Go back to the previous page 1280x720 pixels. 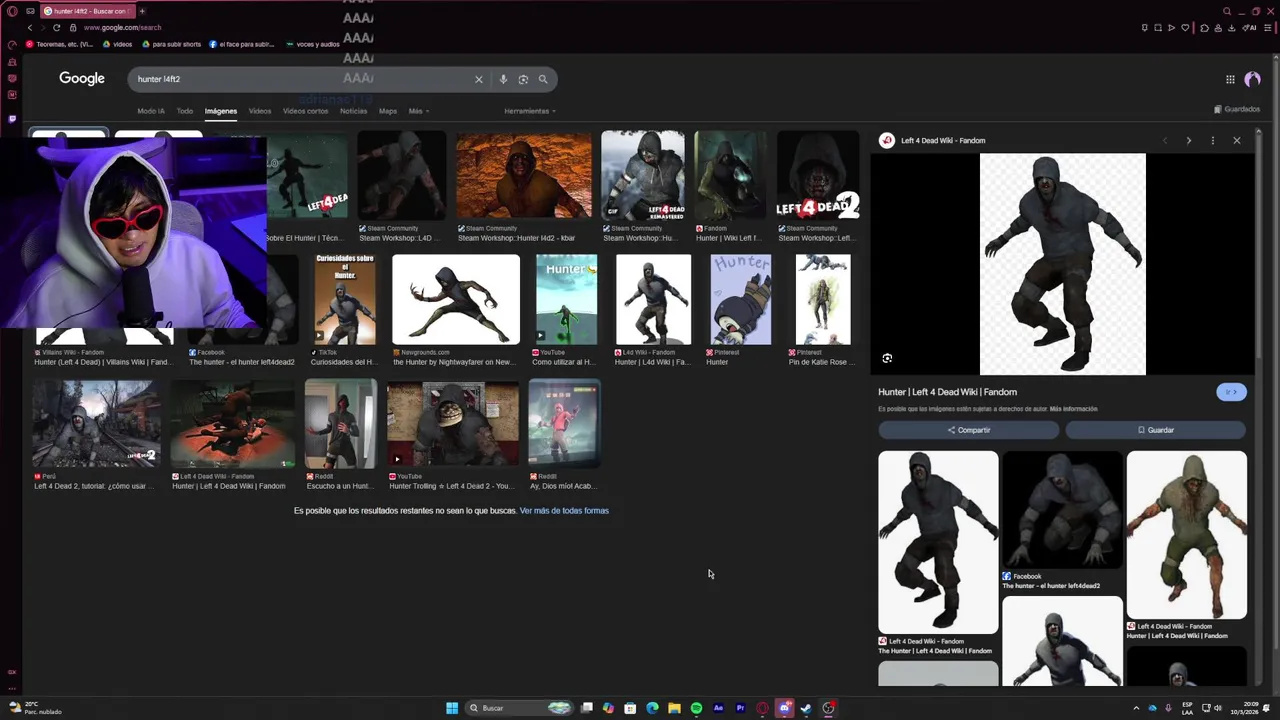point(29,27)
